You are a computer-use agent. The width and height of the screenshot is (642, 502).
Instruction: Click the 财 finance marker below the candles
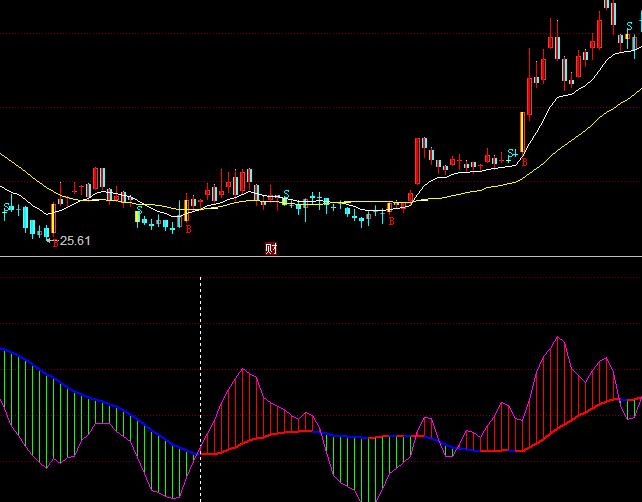tap(271, 248)
